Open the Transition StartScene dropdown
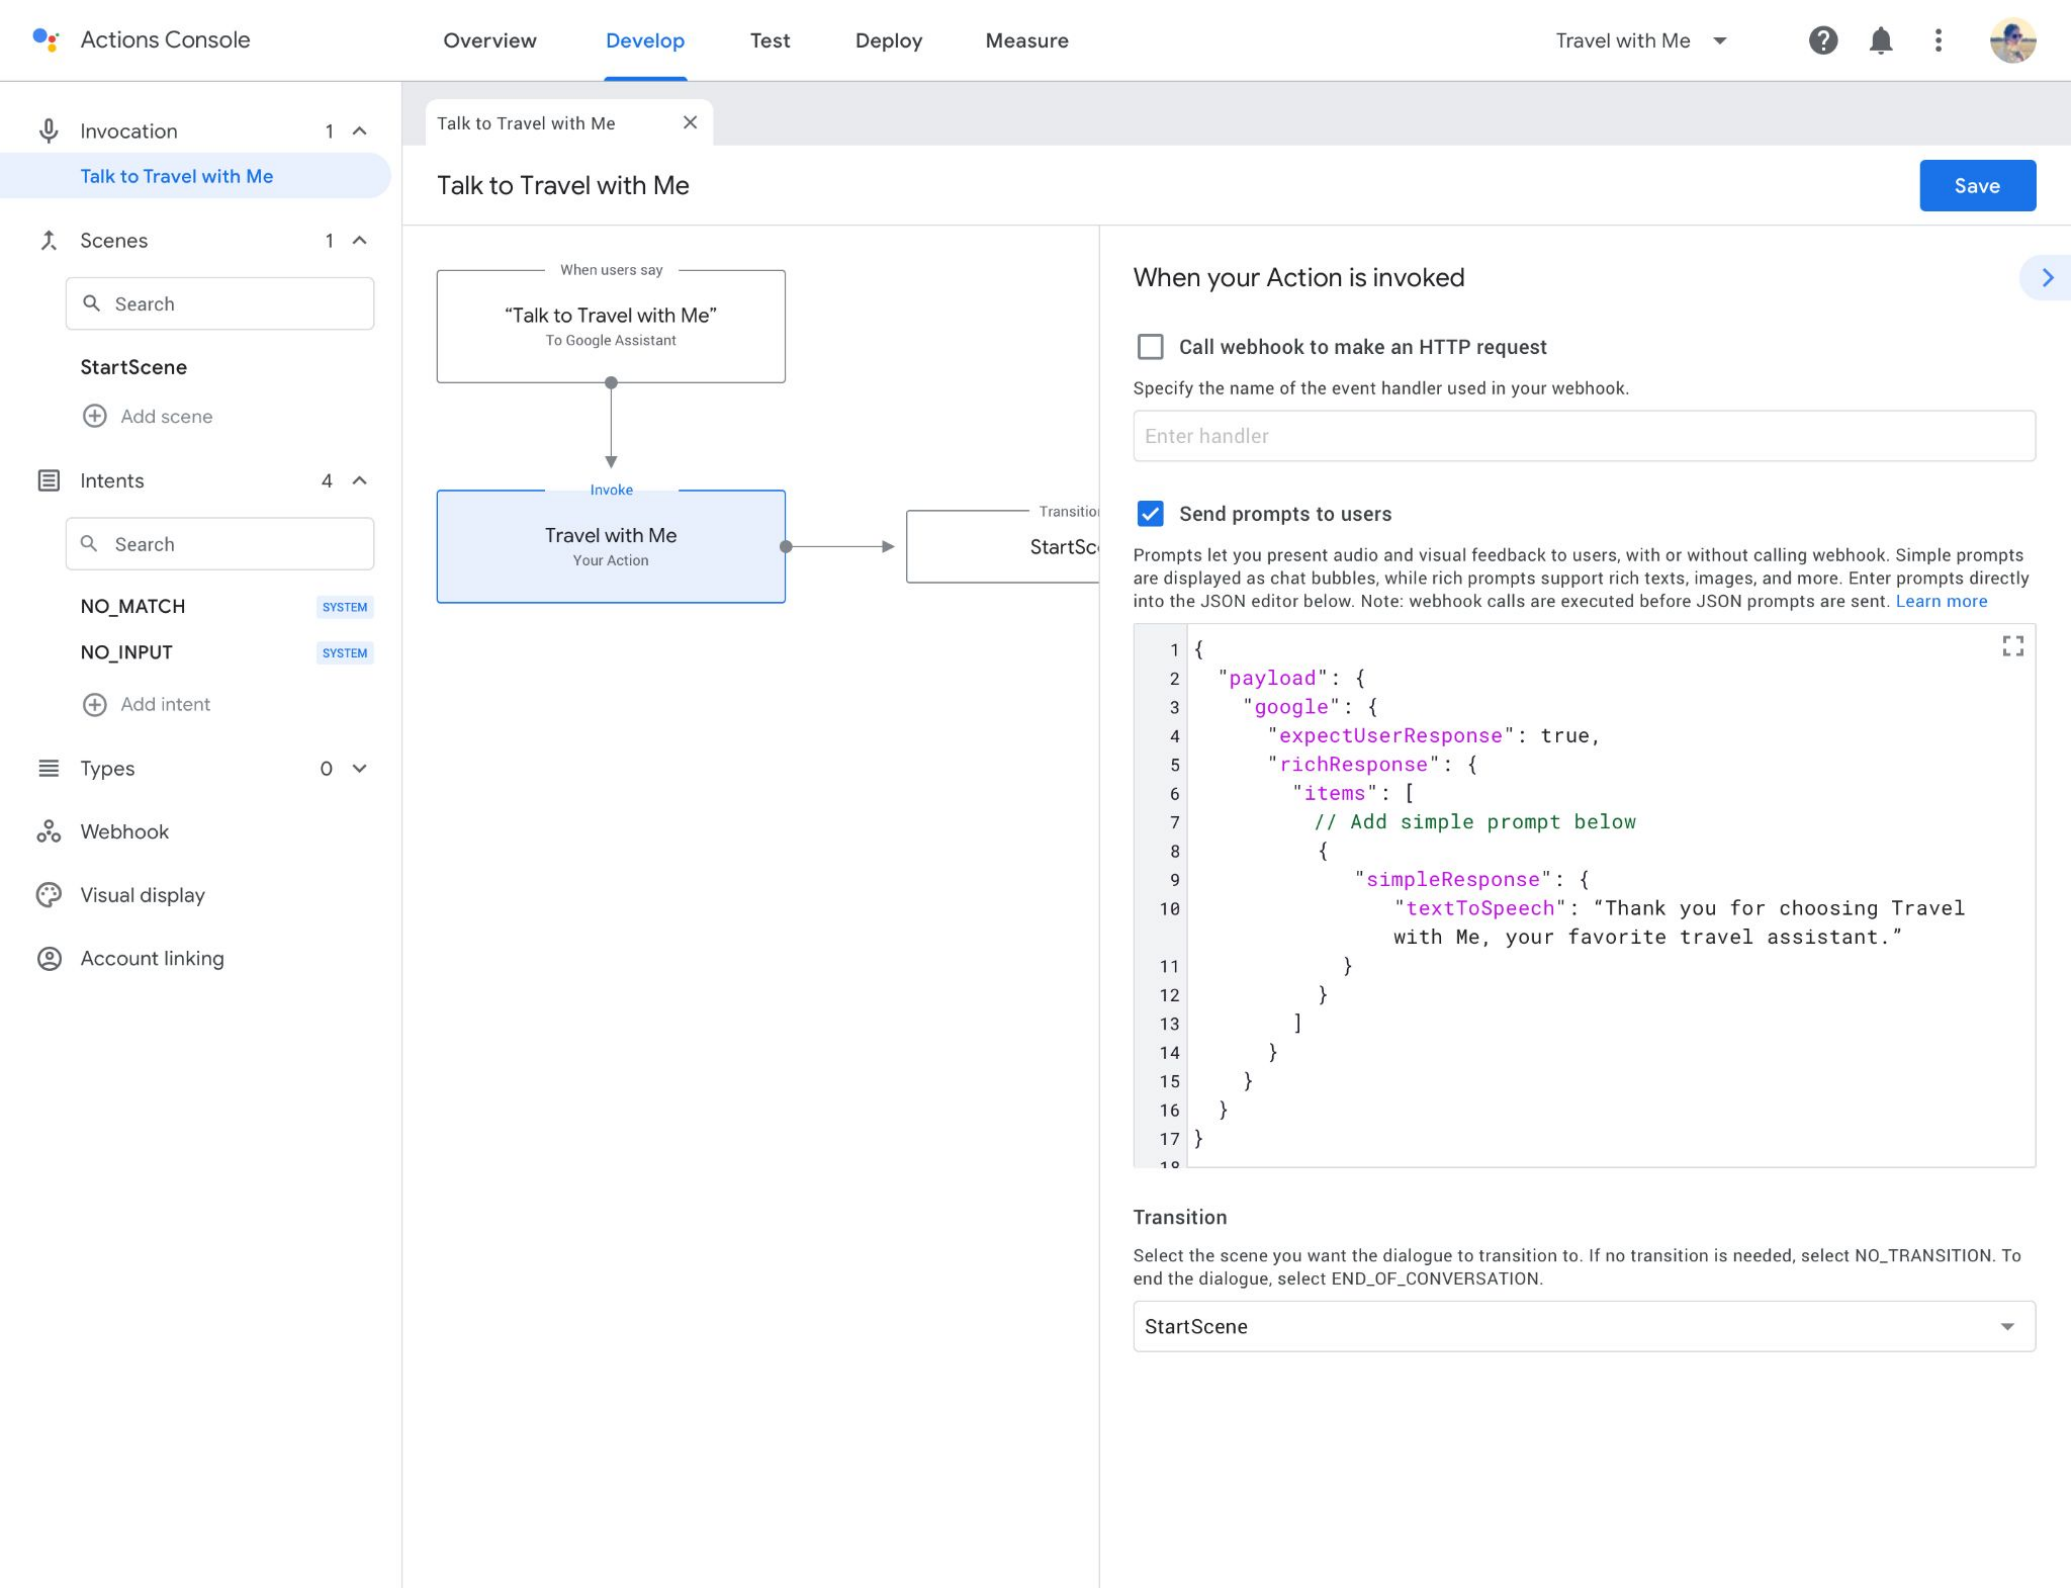This screenshot has height=1588, width=2071. pyautogui.click(x=1583, y=1326)
